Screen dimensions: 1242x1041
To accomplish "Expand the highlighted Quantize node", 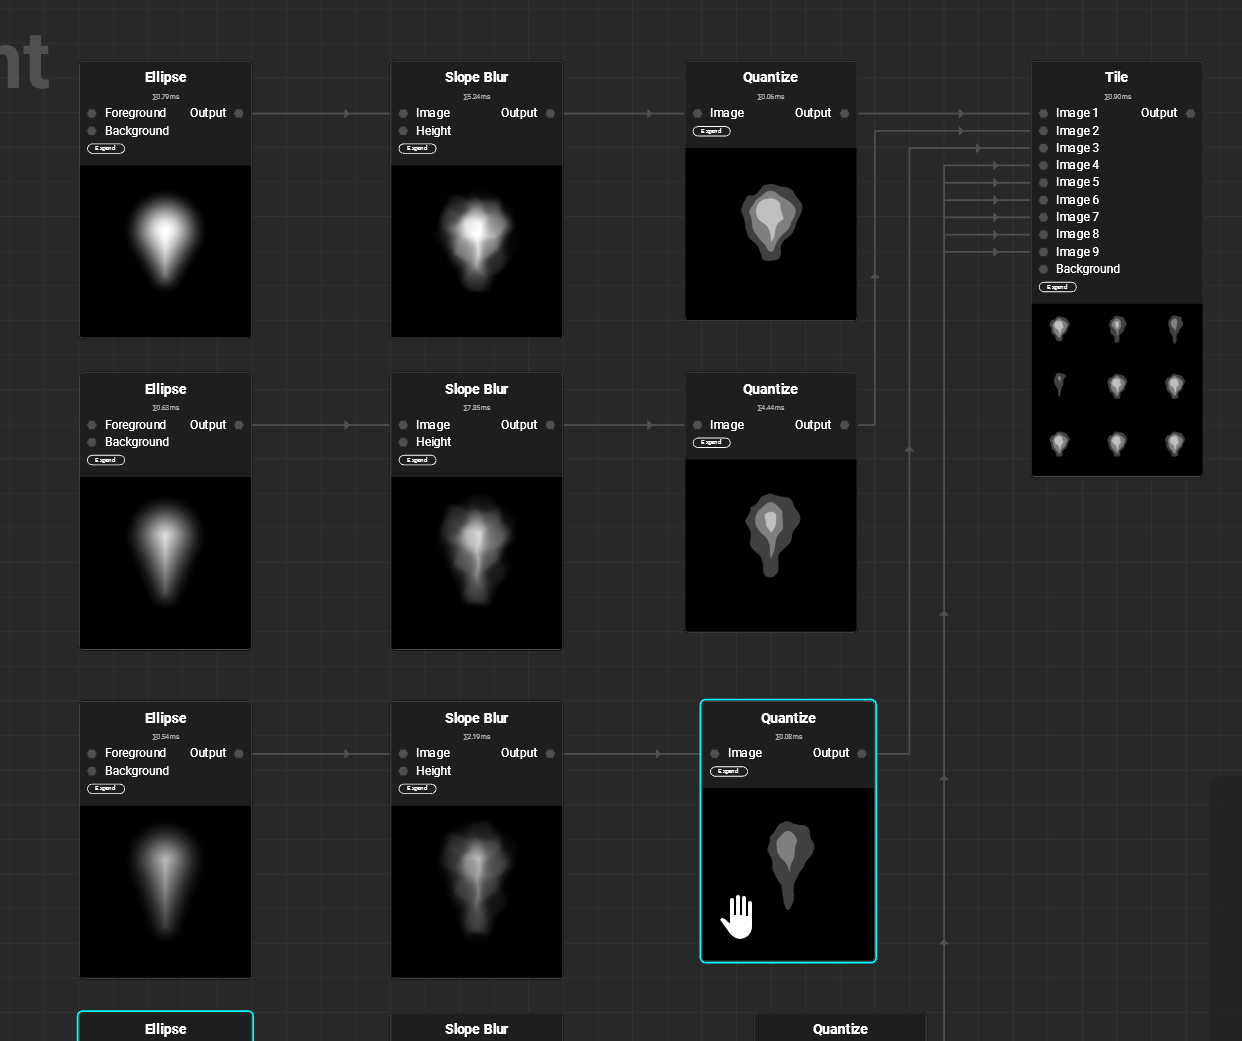I will 729,771.
